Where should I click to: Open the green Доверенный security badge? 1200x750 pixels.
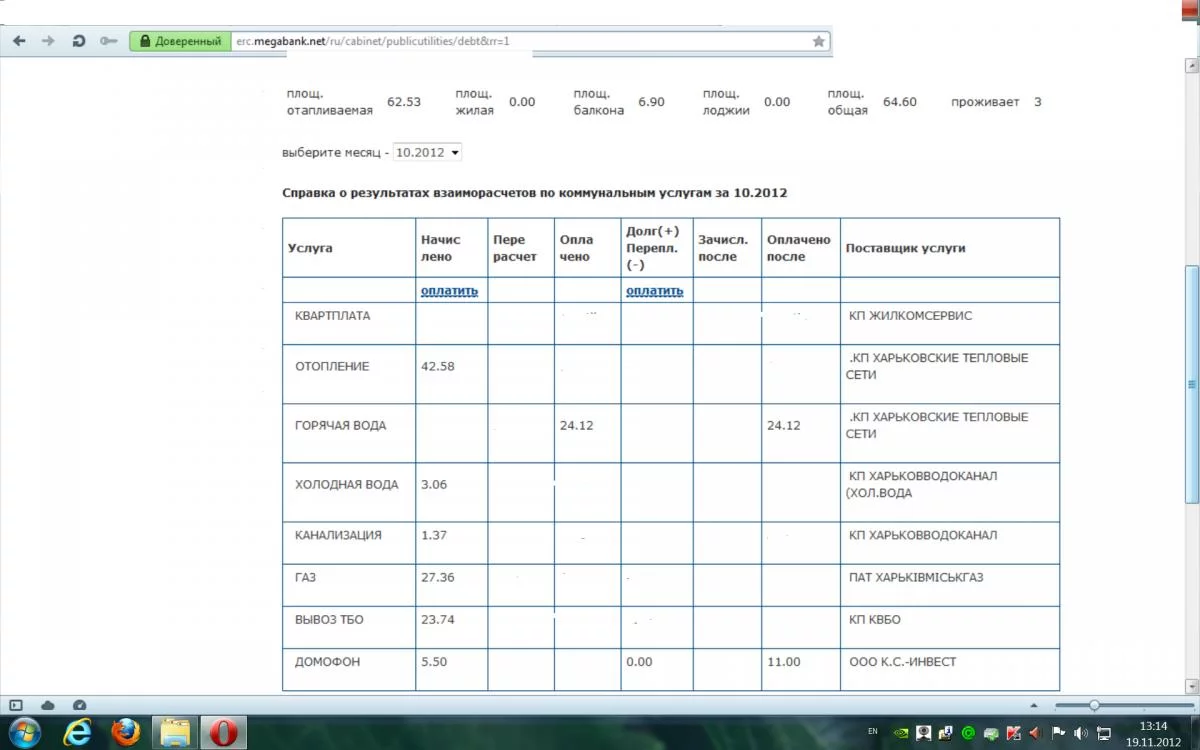pos(179,41)
